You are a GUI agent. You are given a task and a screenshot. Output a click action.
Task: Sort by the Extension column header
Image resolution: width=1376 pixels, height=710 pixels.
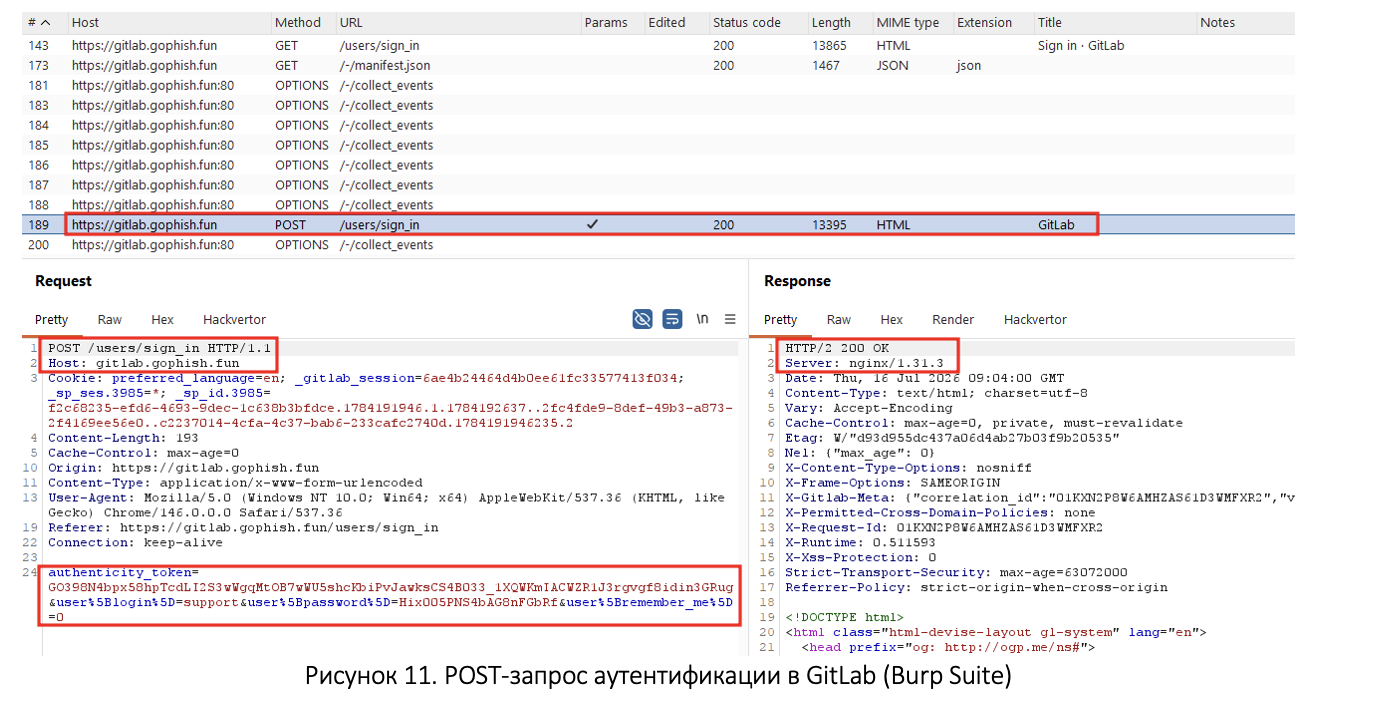(993, 22)
